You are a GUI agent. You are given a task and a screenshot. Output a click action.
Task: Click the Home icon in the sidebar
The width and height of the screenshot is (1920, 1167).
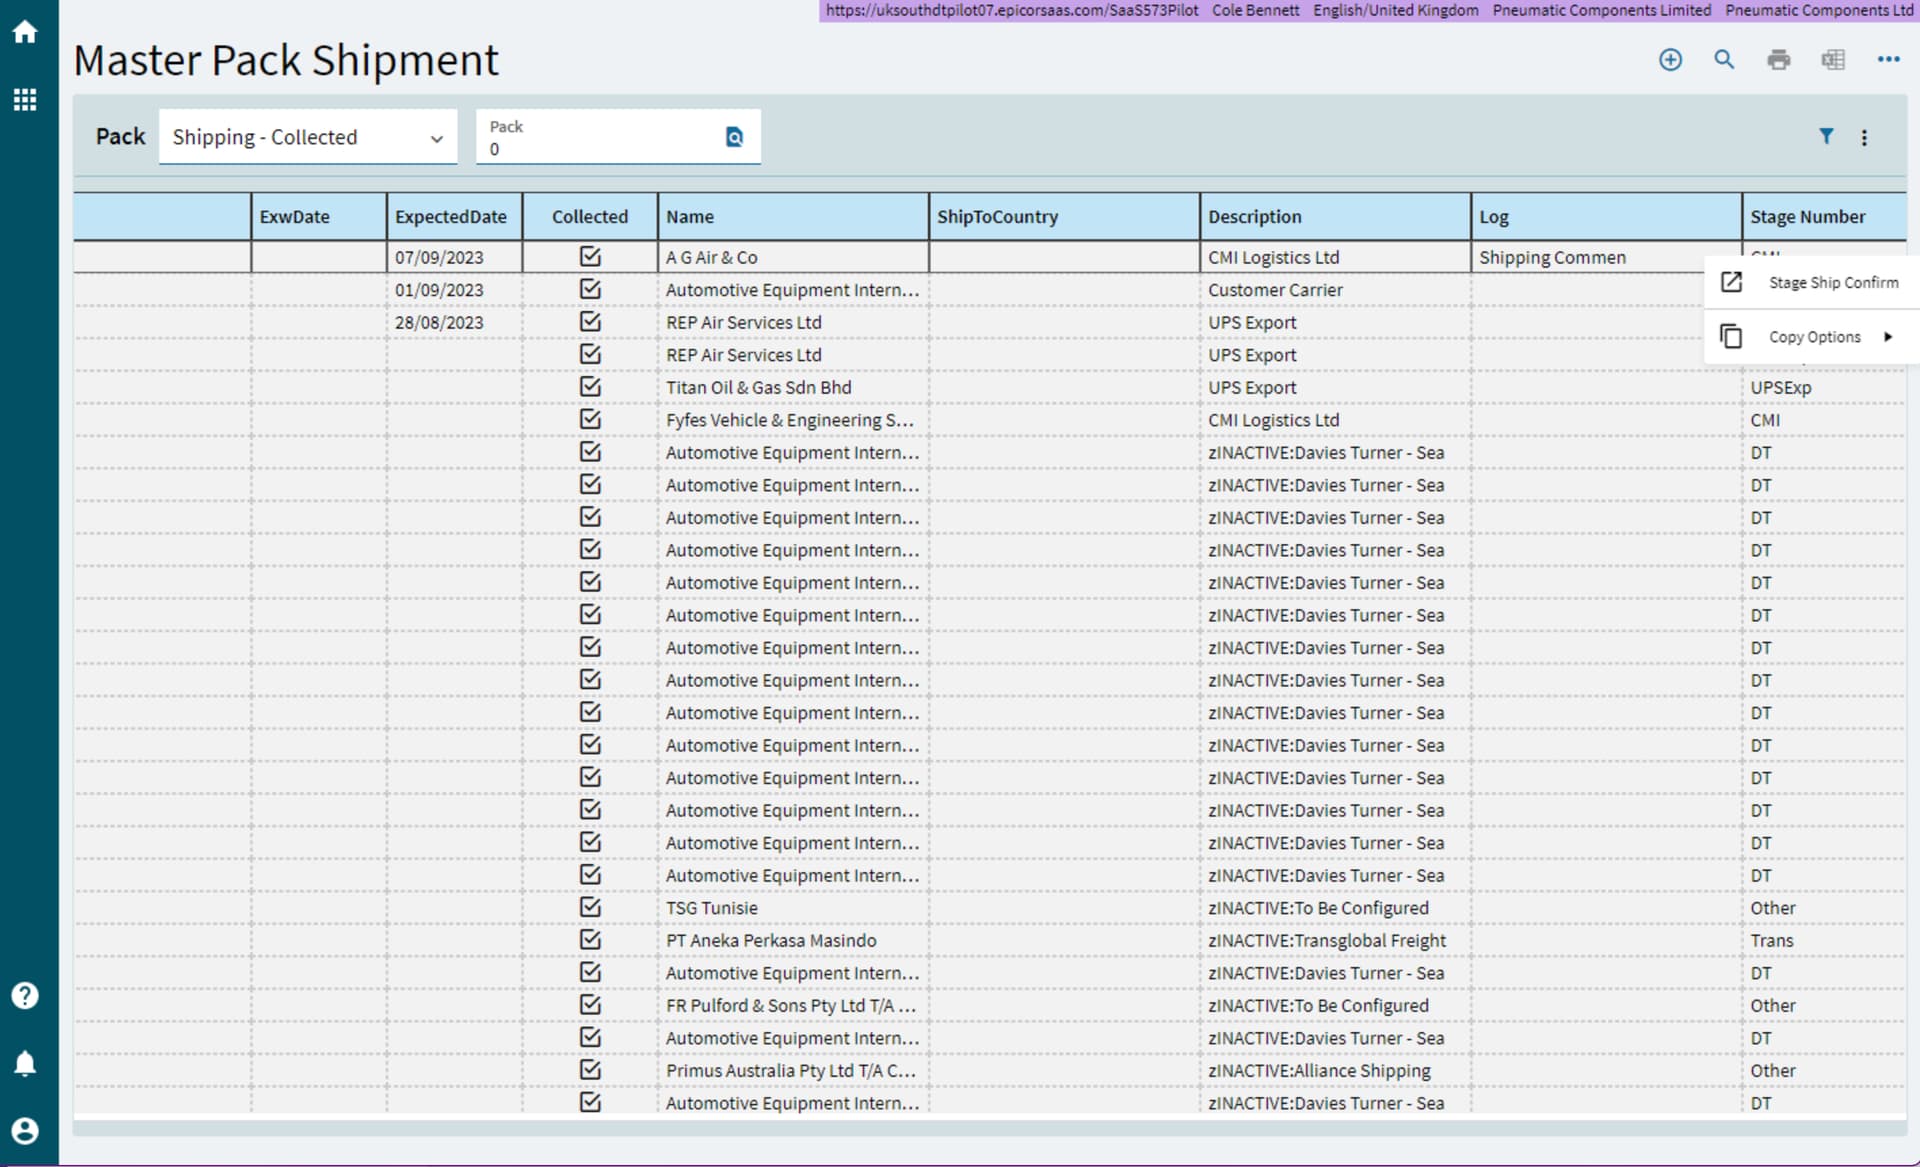[x=25, y=31]
